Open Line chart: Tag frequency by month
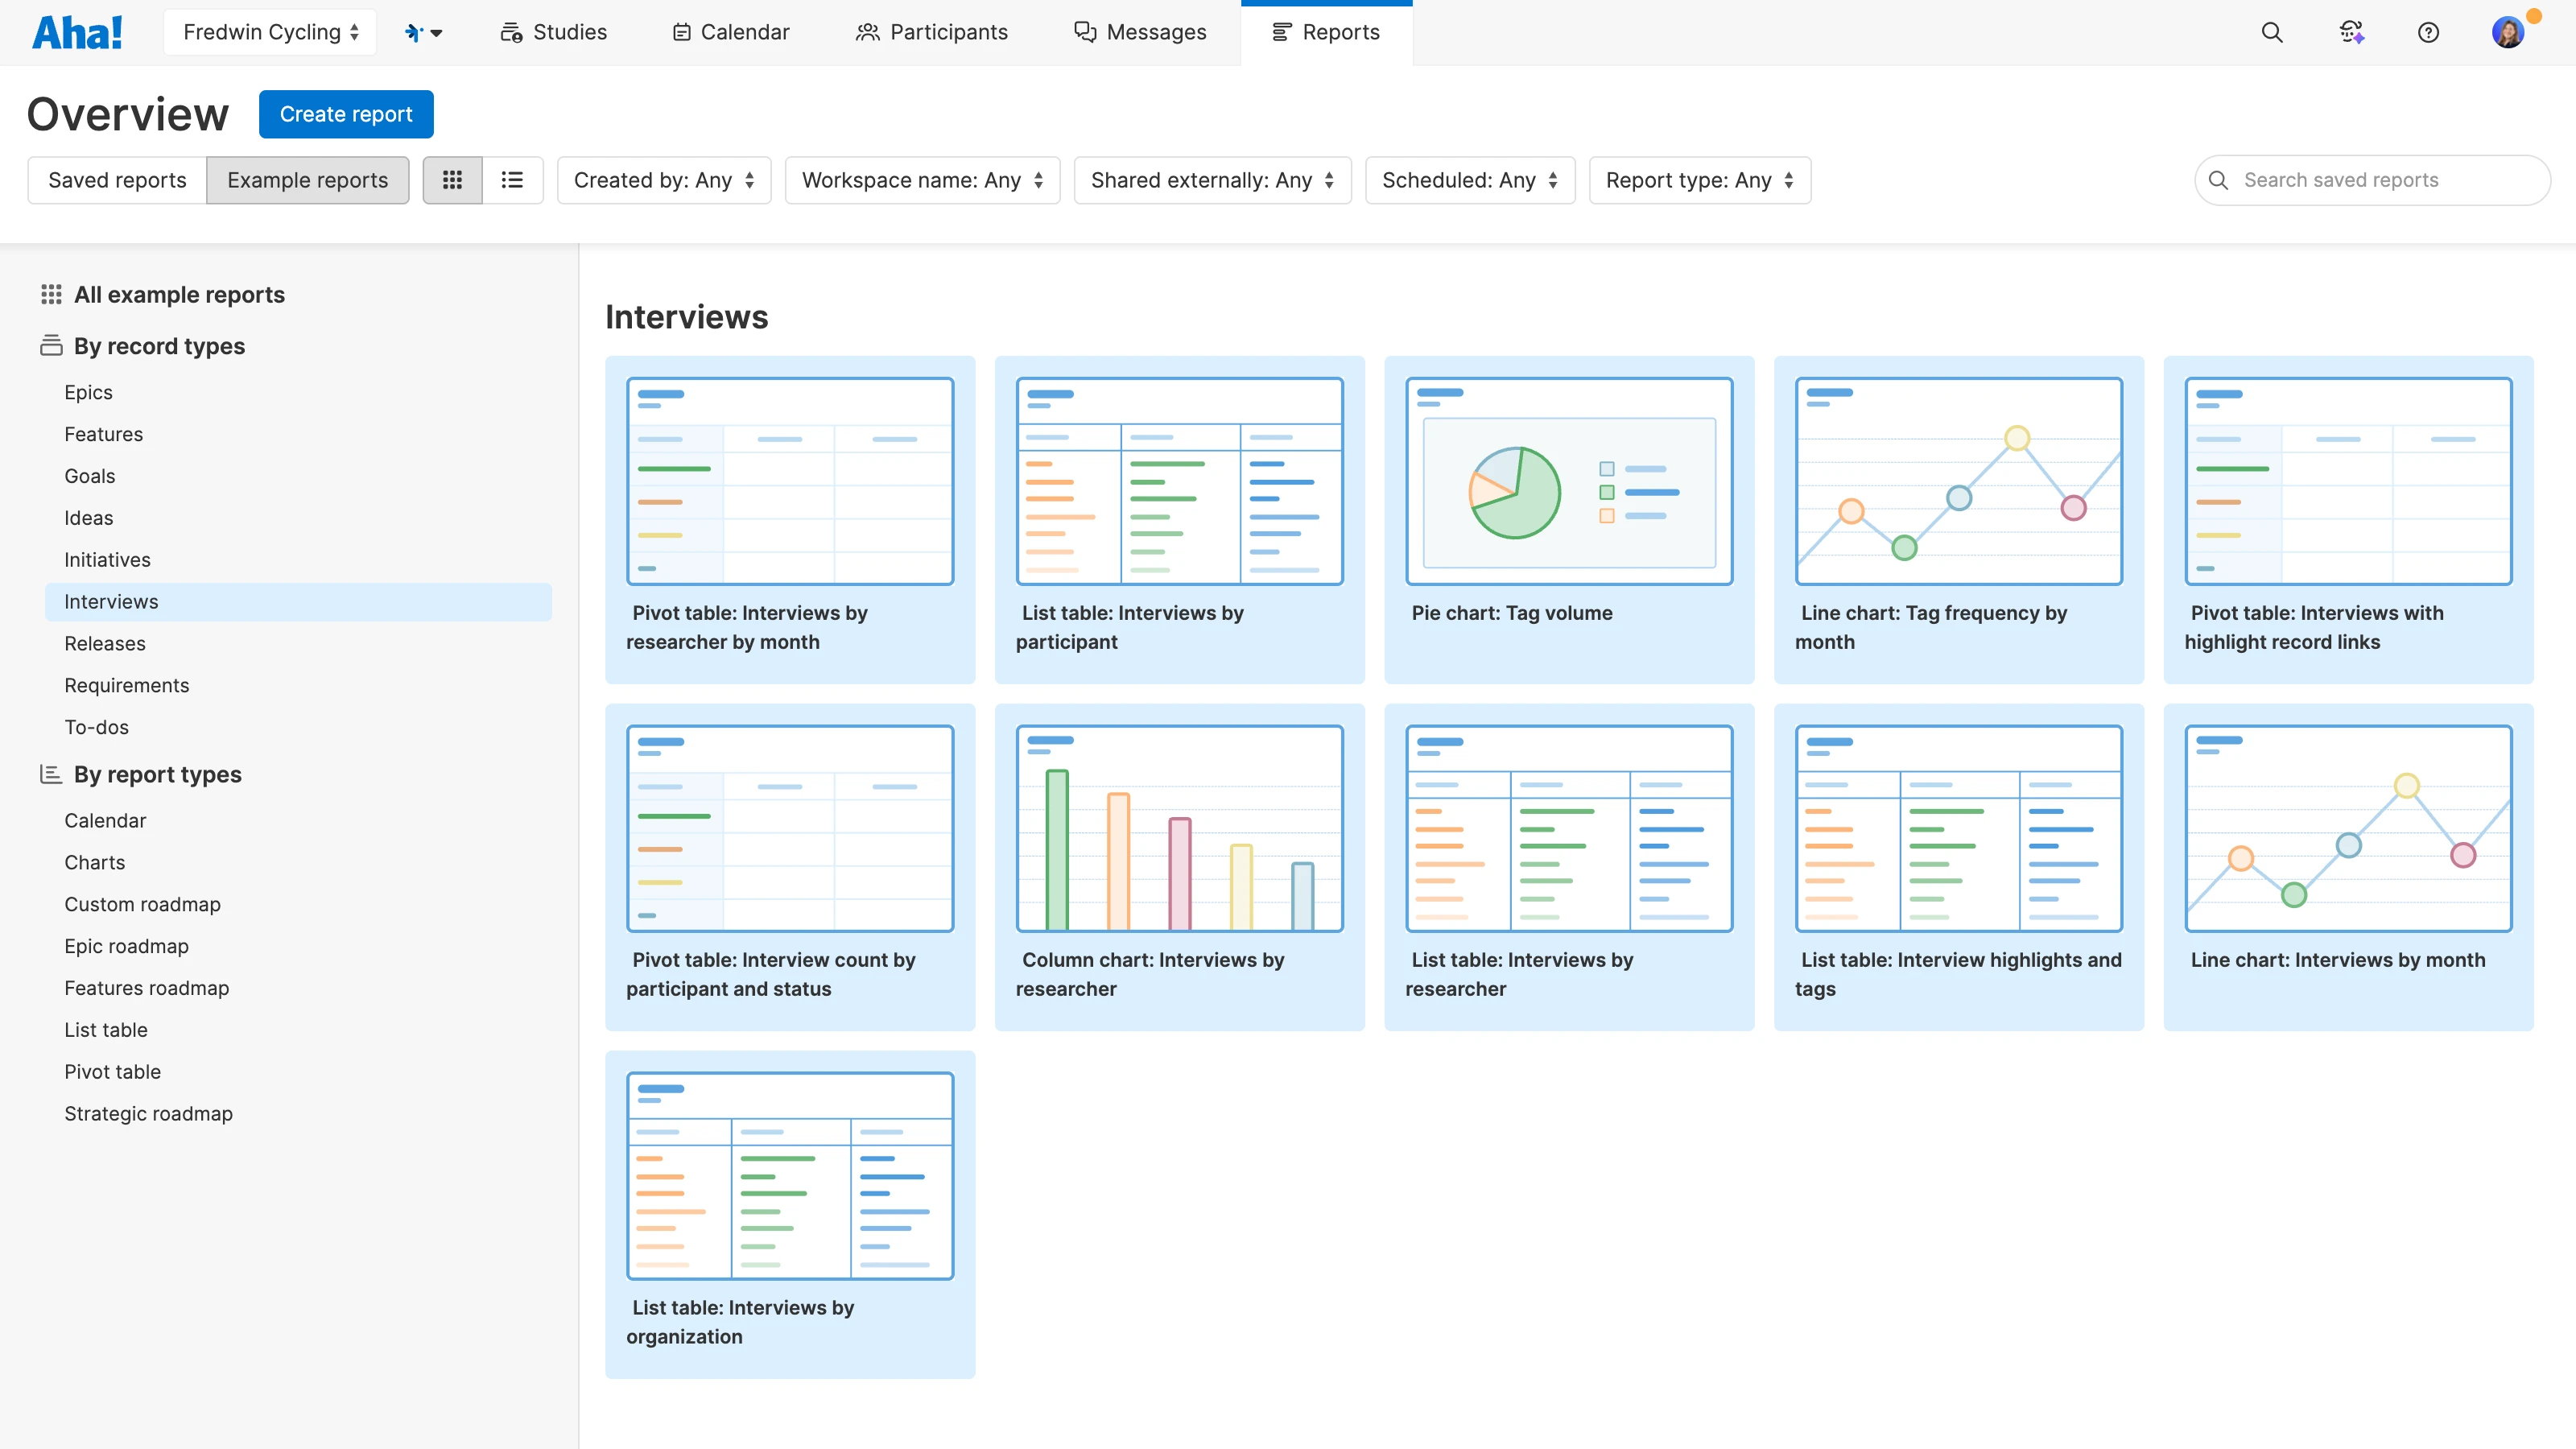Viewport: 2576px width, 1449px height. [1958, 519]
